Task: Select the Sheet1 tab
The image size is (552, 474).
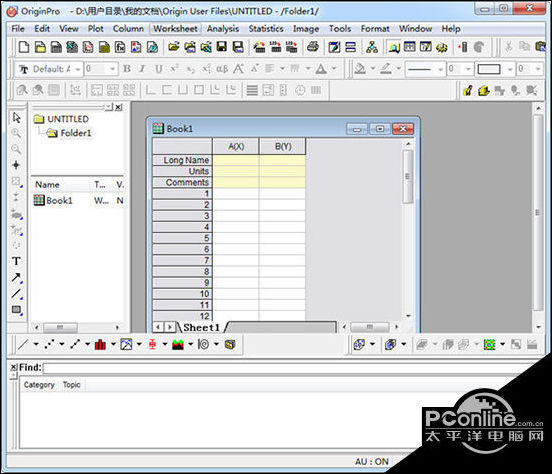Action: click(x=201, y=328)
